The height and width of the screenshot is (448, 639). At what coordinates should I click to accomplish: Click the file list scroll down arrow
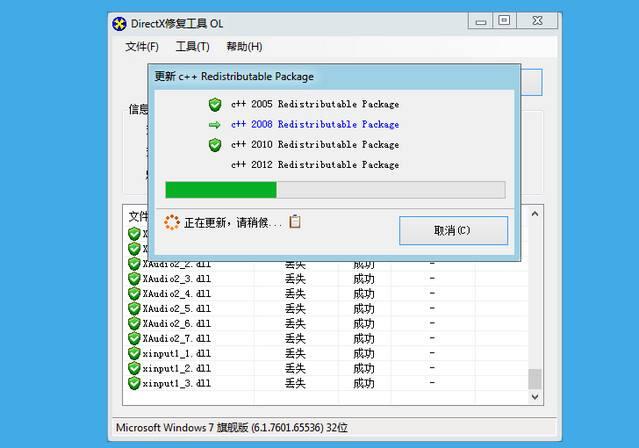click(535, 397)
